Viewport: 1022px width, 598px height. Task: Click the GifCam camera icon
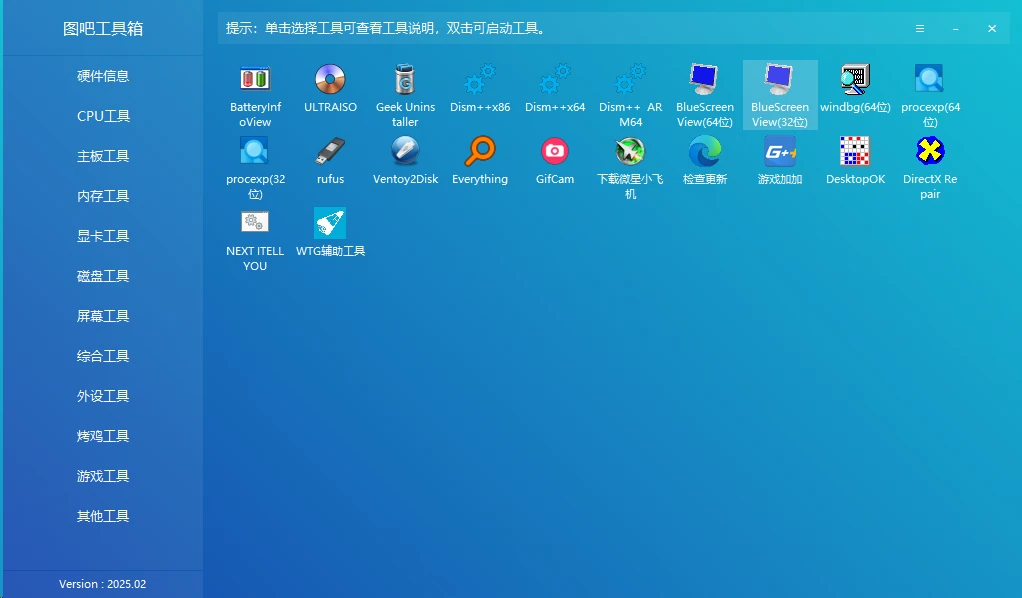coord(555,152)
